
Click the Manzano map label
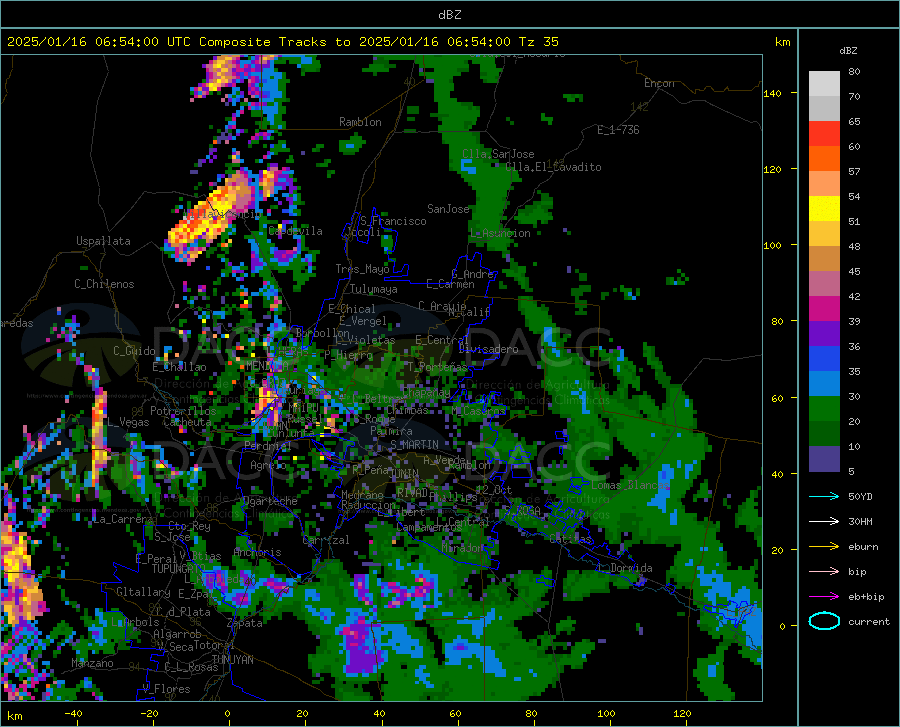(92, 663)
